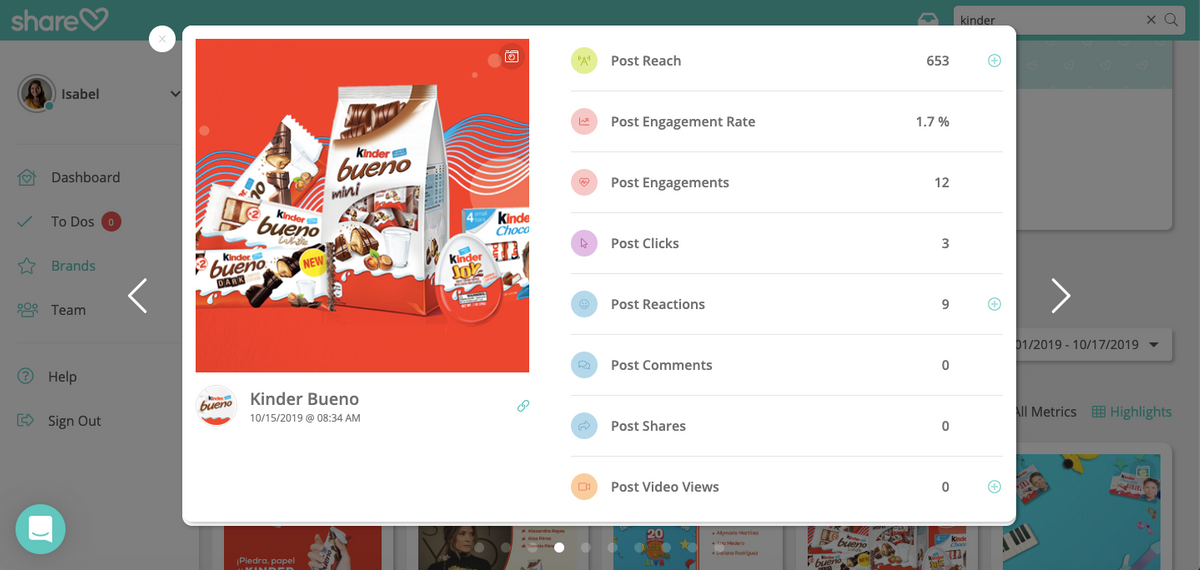Click the search magnifier icon
The width and height of the screenshot is (1200, 570).
1171,20
